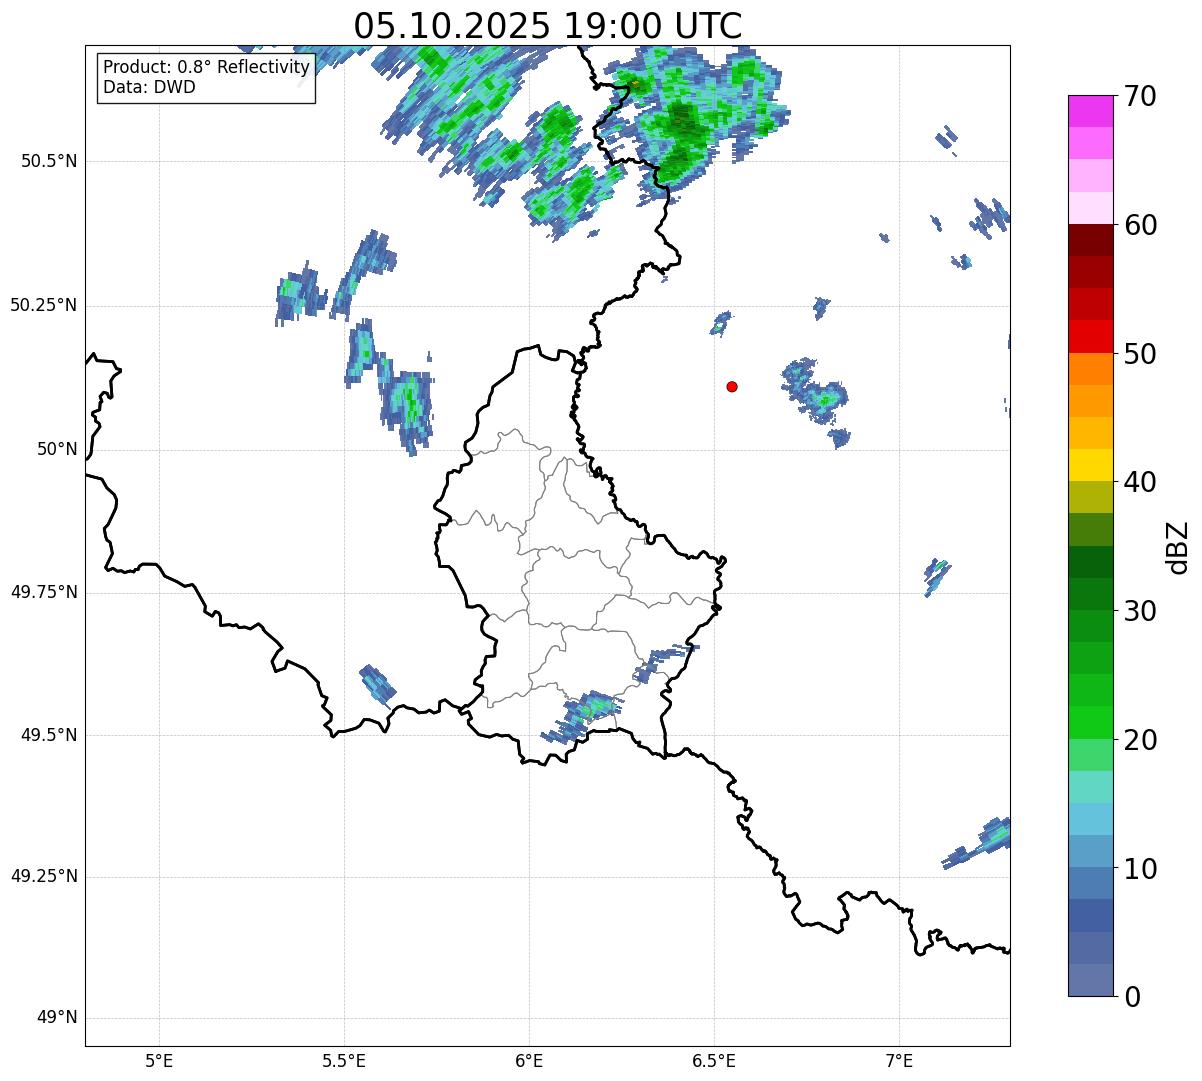Click the colorbar tick label 20

coord(1139,740)
